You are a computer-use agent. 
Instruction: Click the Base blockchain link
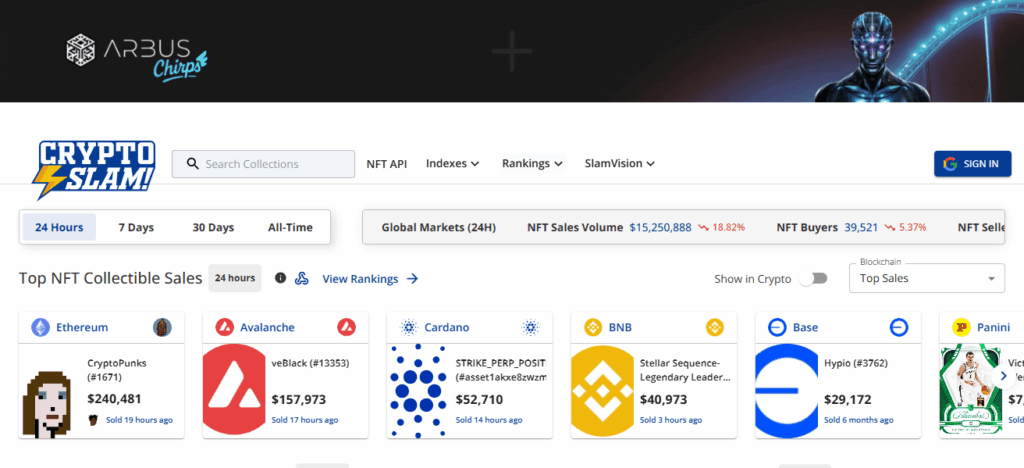click(x=805, y=327)
